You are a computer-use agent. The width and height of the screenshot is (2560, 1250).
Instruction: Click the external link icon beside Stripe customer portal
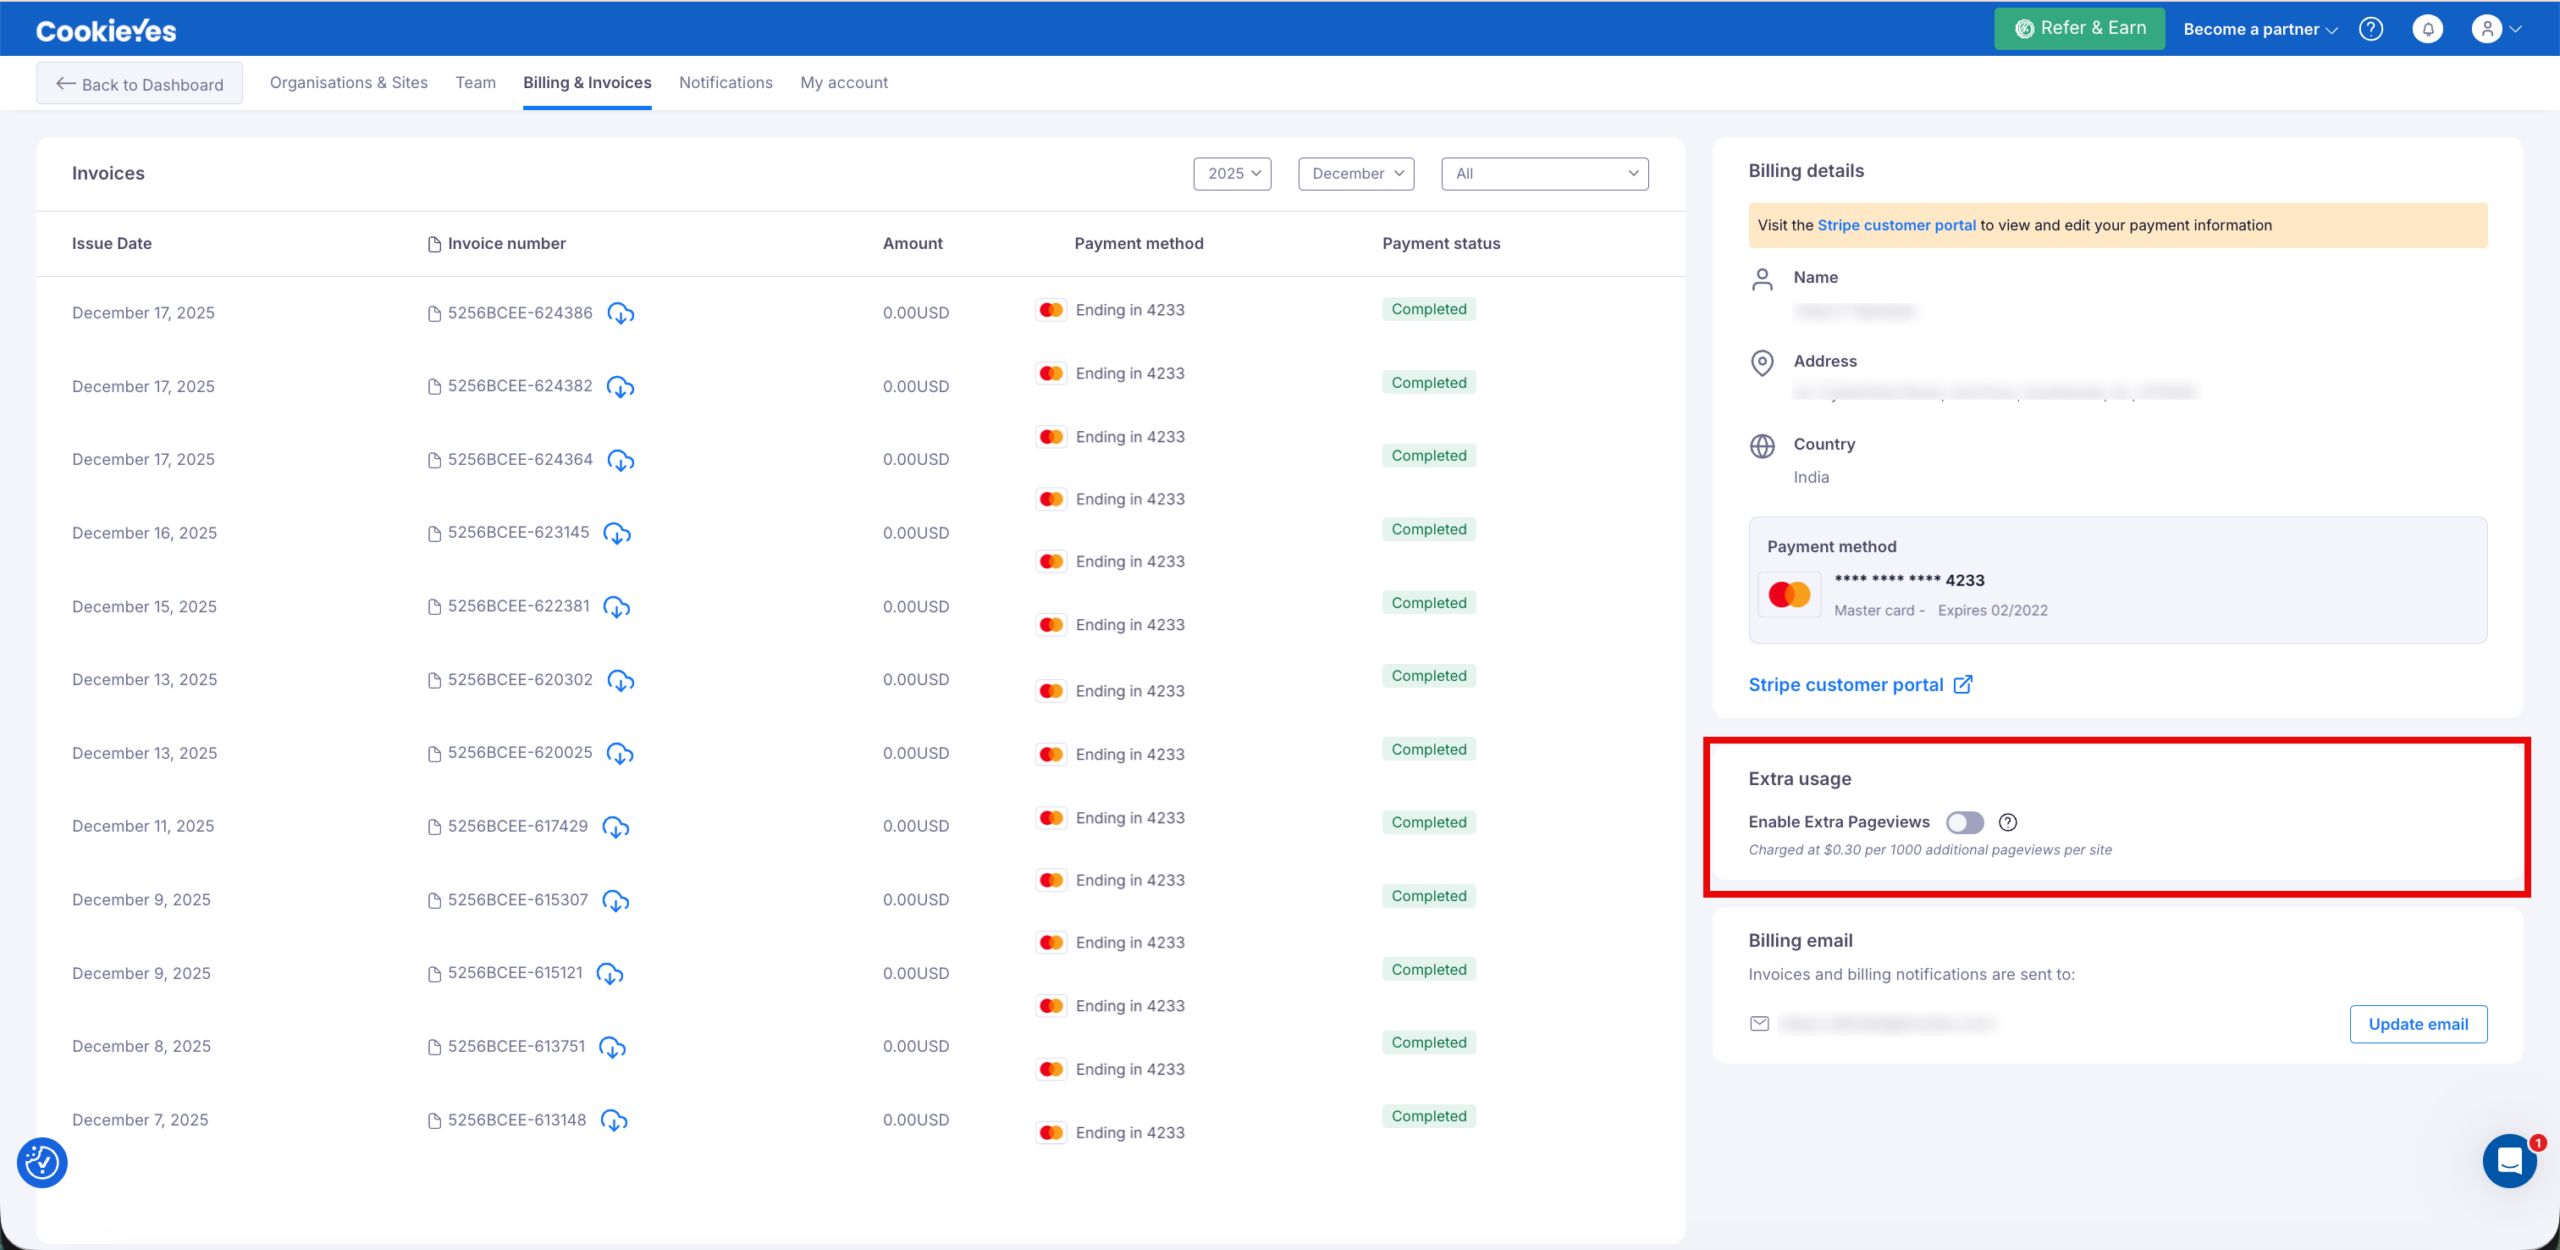pos(1963,685)
